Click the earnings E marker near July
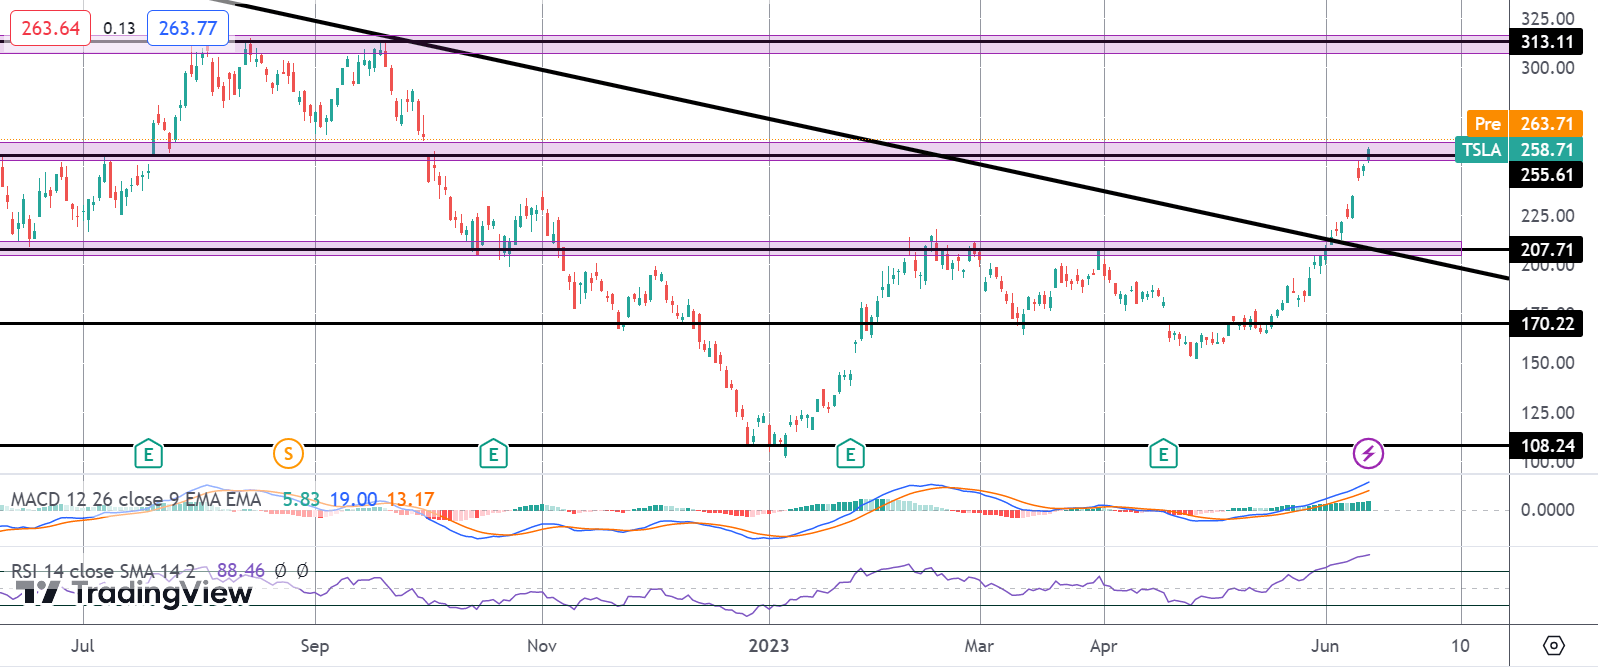Viewport: 1598px width, 668px height. click(148, 454)
